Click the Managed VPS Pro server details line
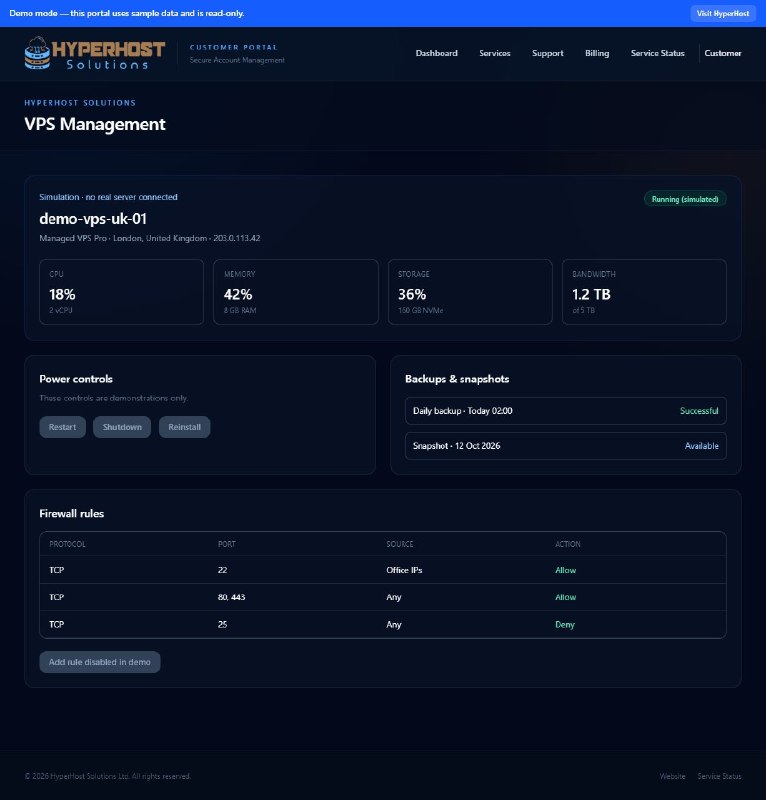The height and width of the screenshot is (800, 766). [150, 238]
